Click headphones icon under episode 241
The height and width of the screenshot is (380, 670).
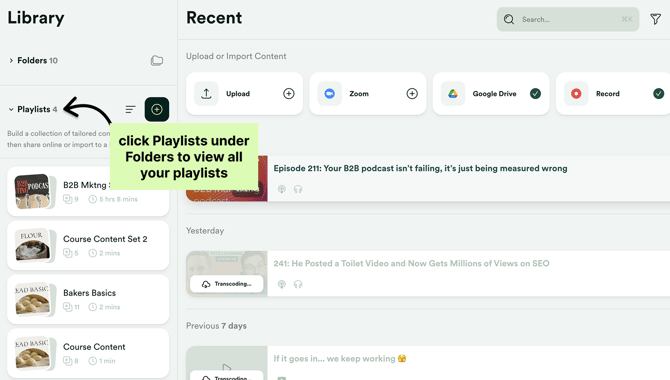pyautogui.click(x=298, y=284)
